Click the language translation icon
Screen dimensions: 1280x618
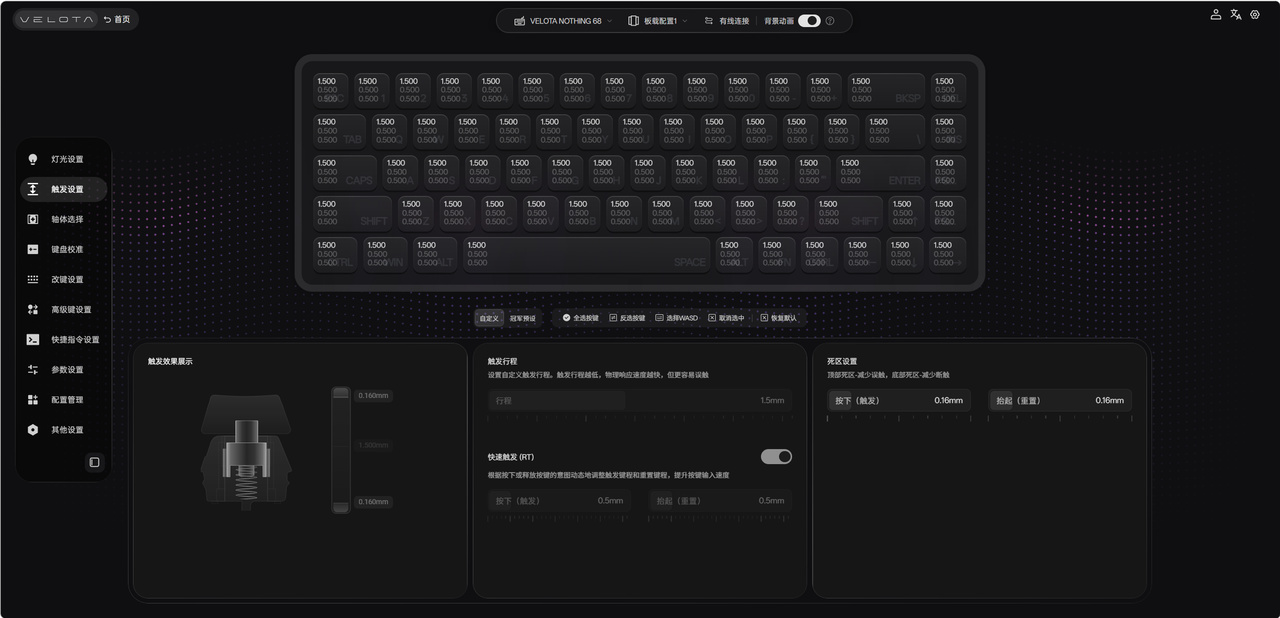[x=1235, y=14]
